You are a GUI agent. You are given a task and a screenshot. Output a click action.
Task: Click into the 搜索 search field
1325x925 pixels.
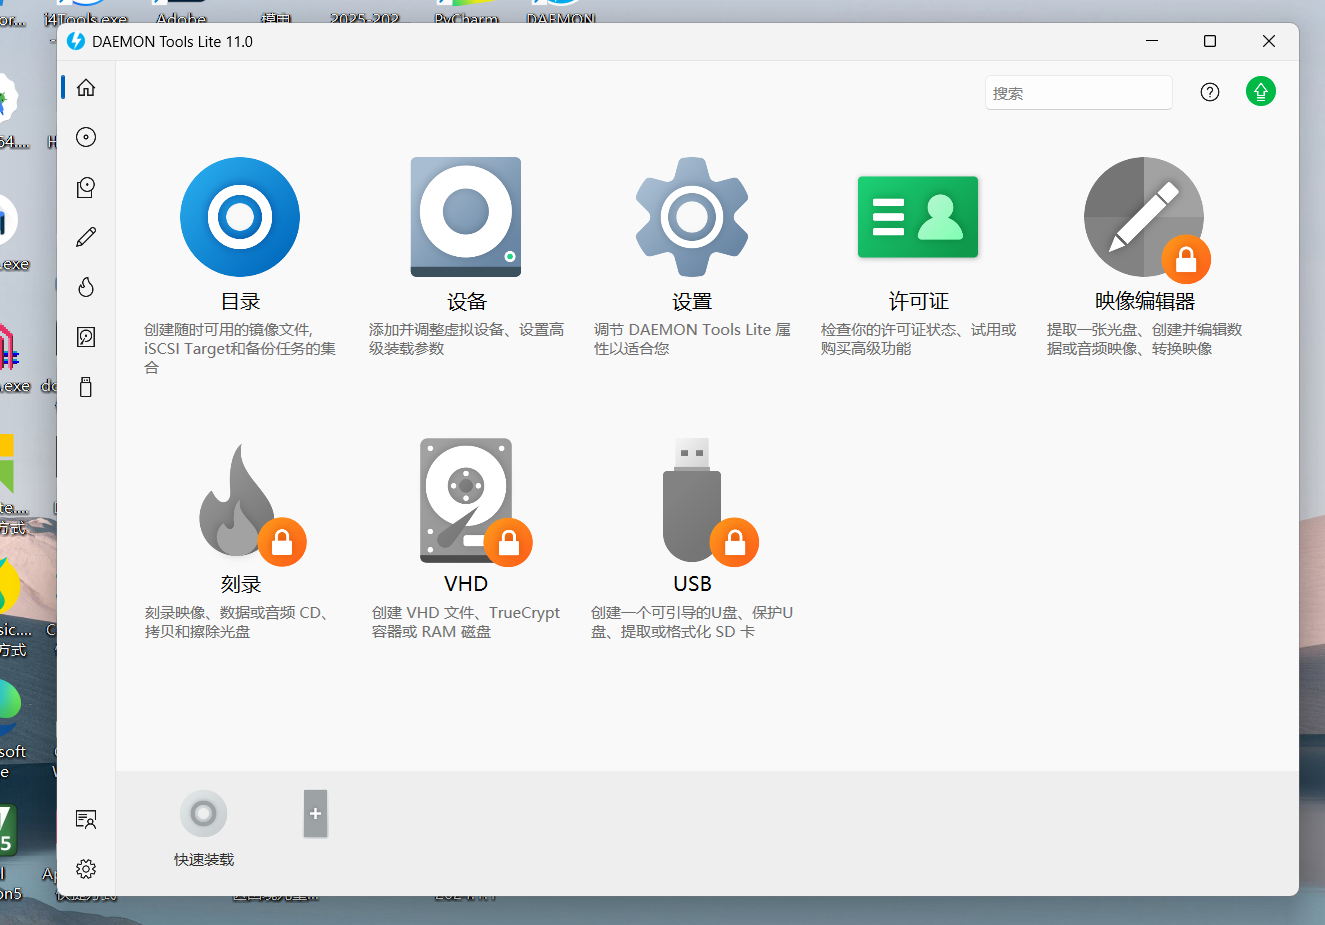pos(1078,93)
